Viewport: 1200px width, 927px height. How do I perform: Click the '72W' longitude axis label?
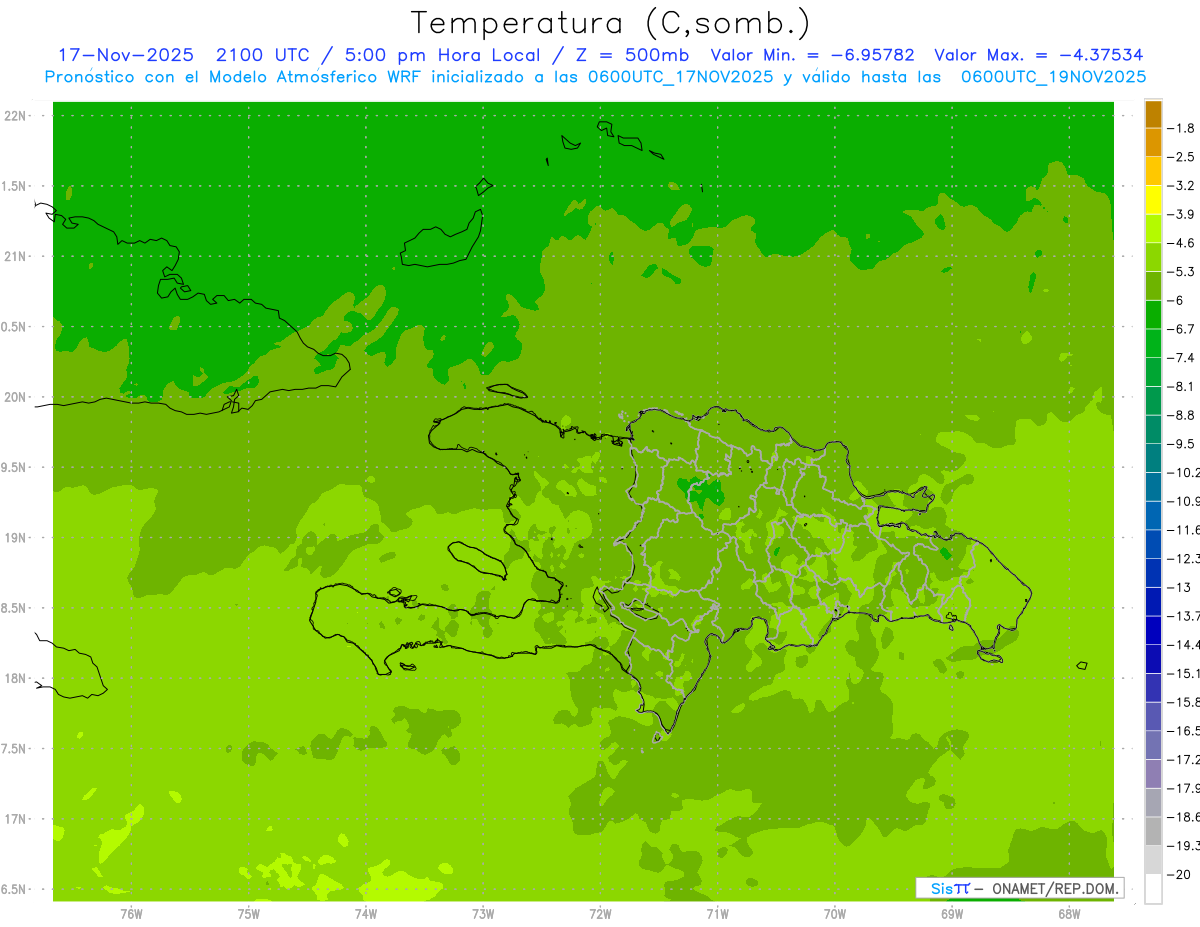(x=601, y=914)
